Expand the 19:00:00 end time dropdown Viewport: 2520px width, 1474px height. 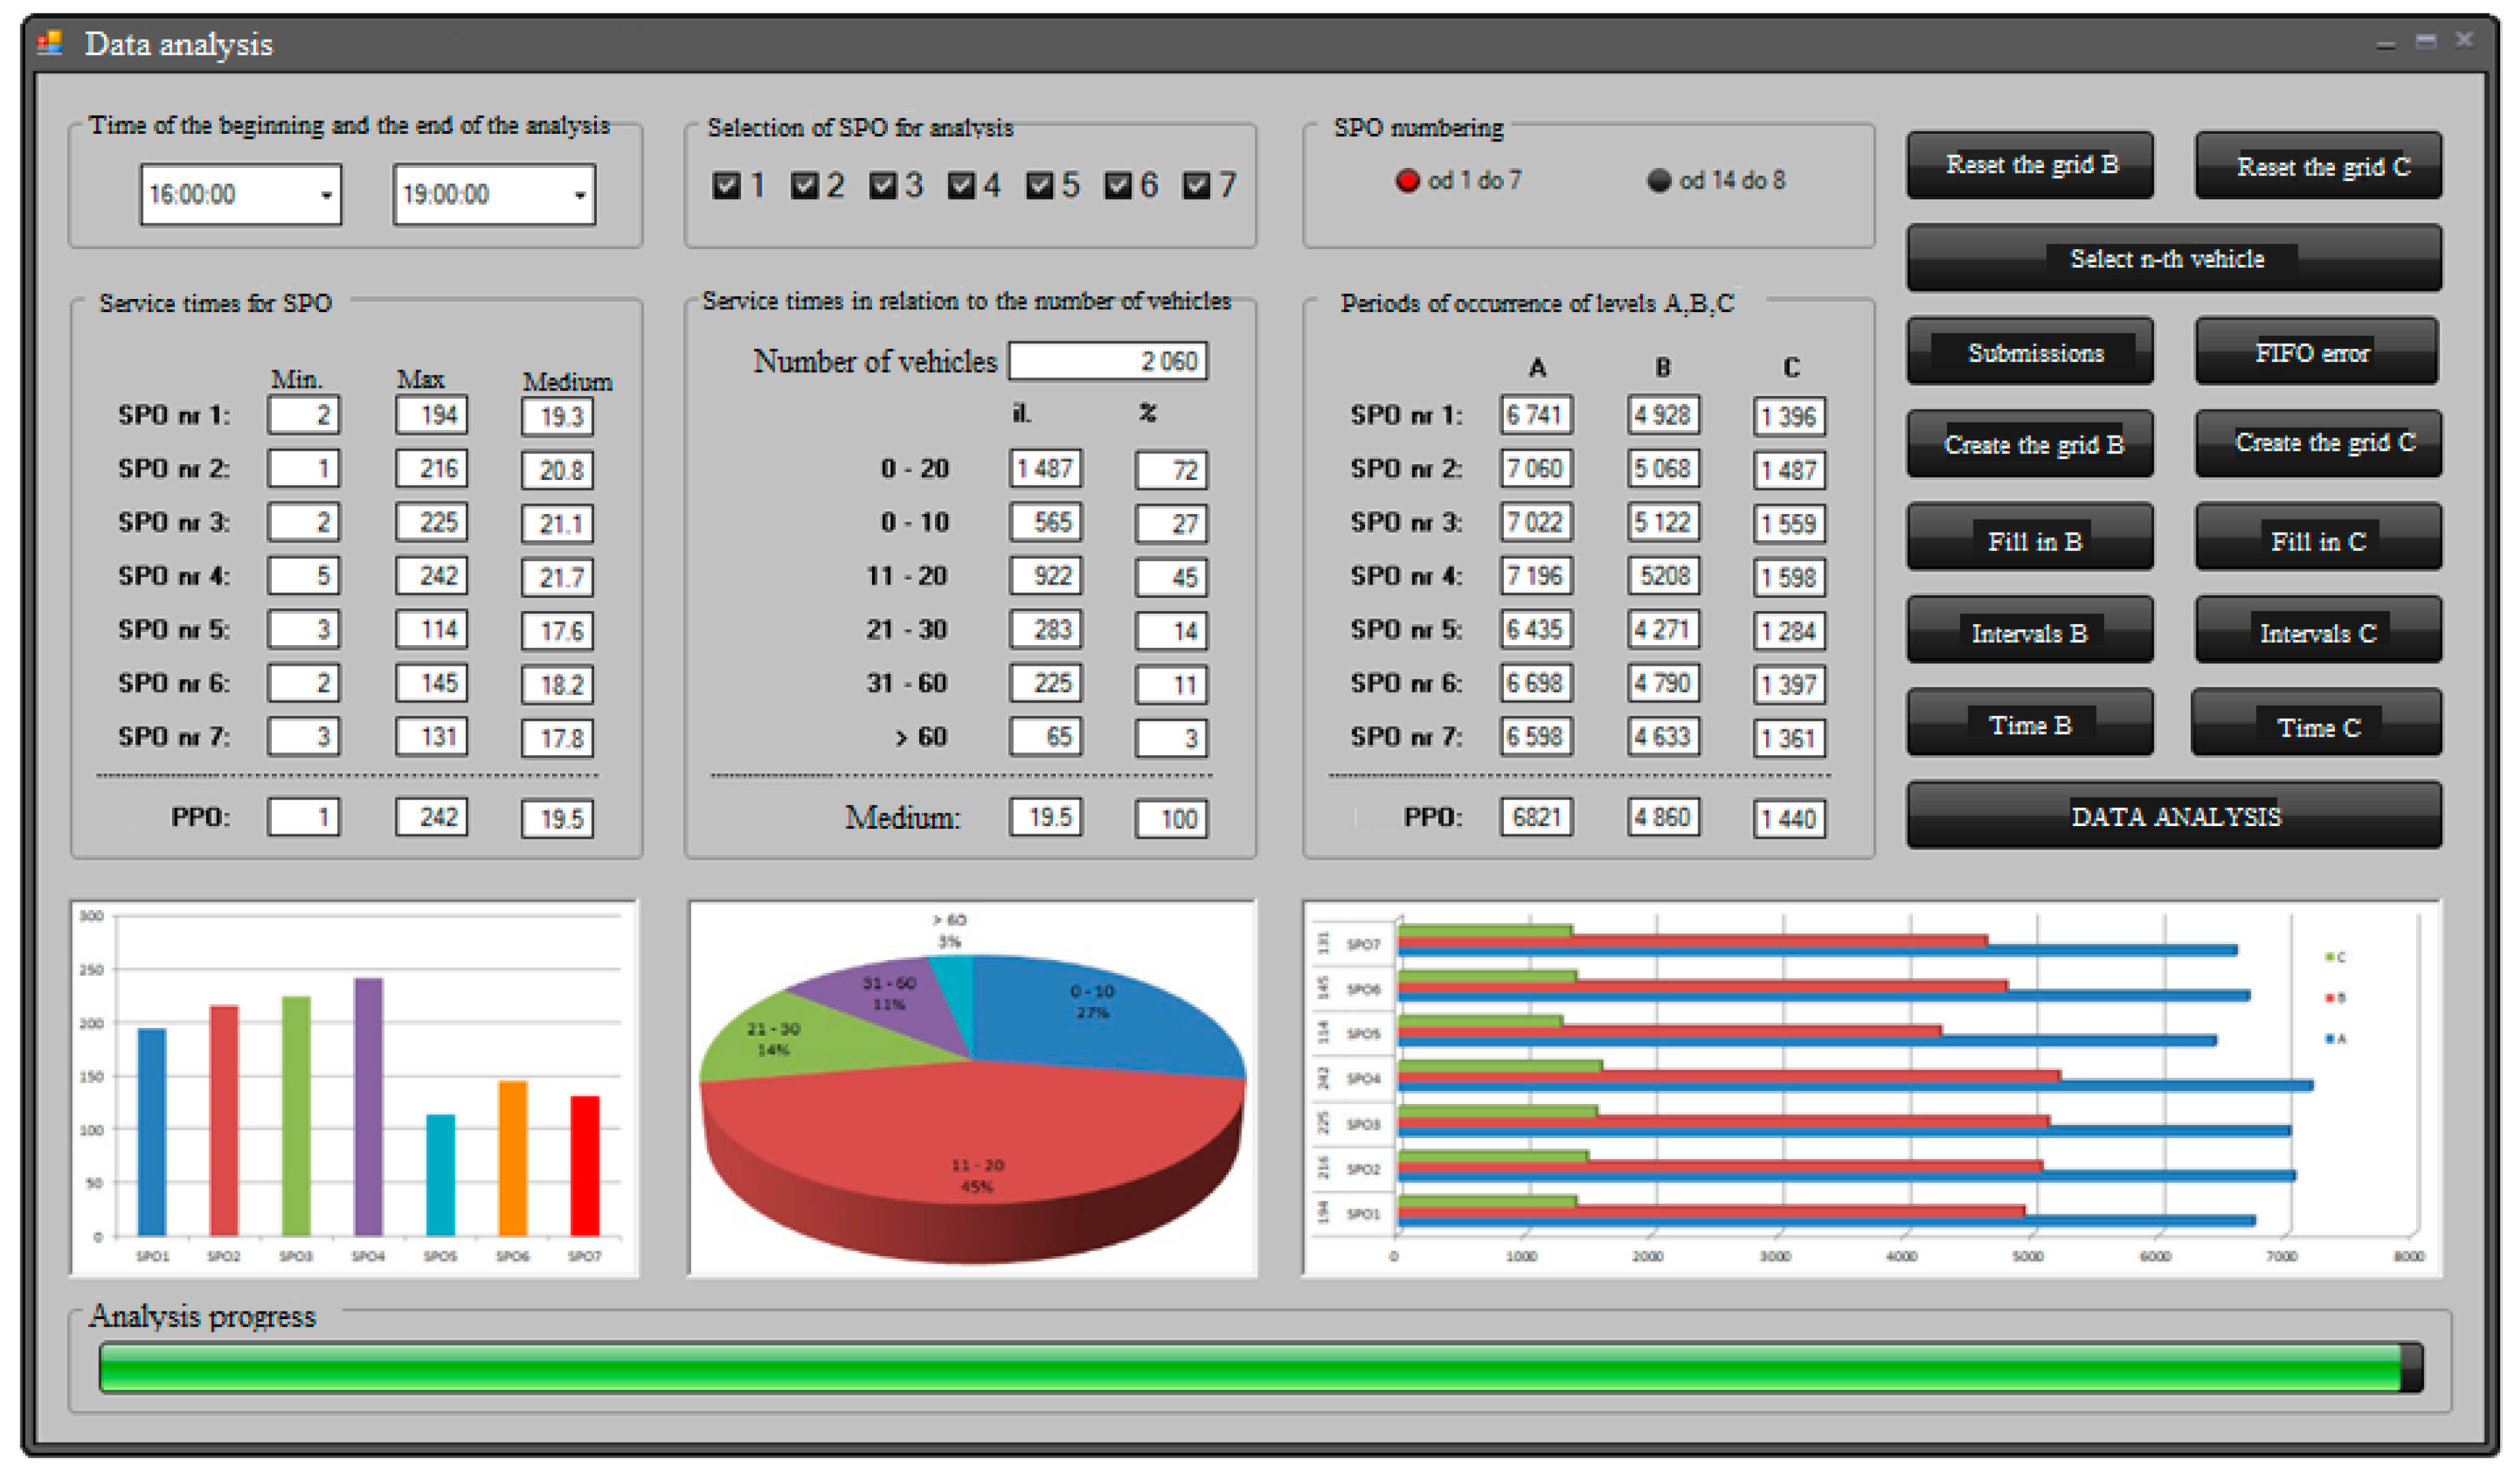point(579,195)
